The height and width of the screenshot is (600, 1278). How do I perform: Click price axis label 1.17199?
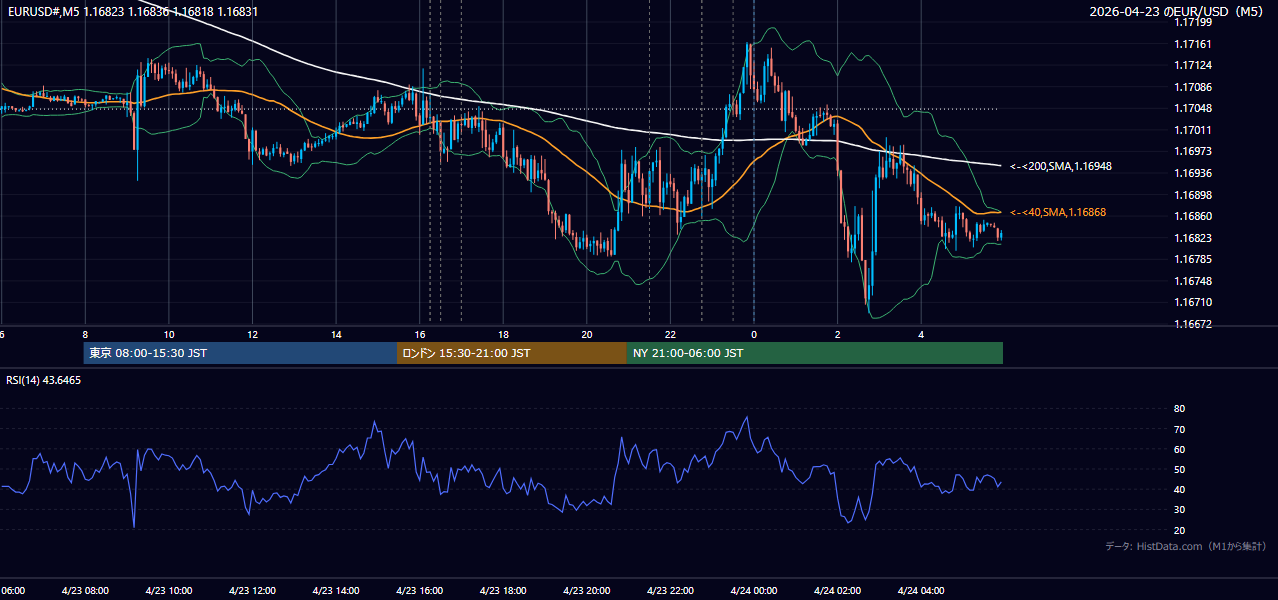click(1193, 22)
